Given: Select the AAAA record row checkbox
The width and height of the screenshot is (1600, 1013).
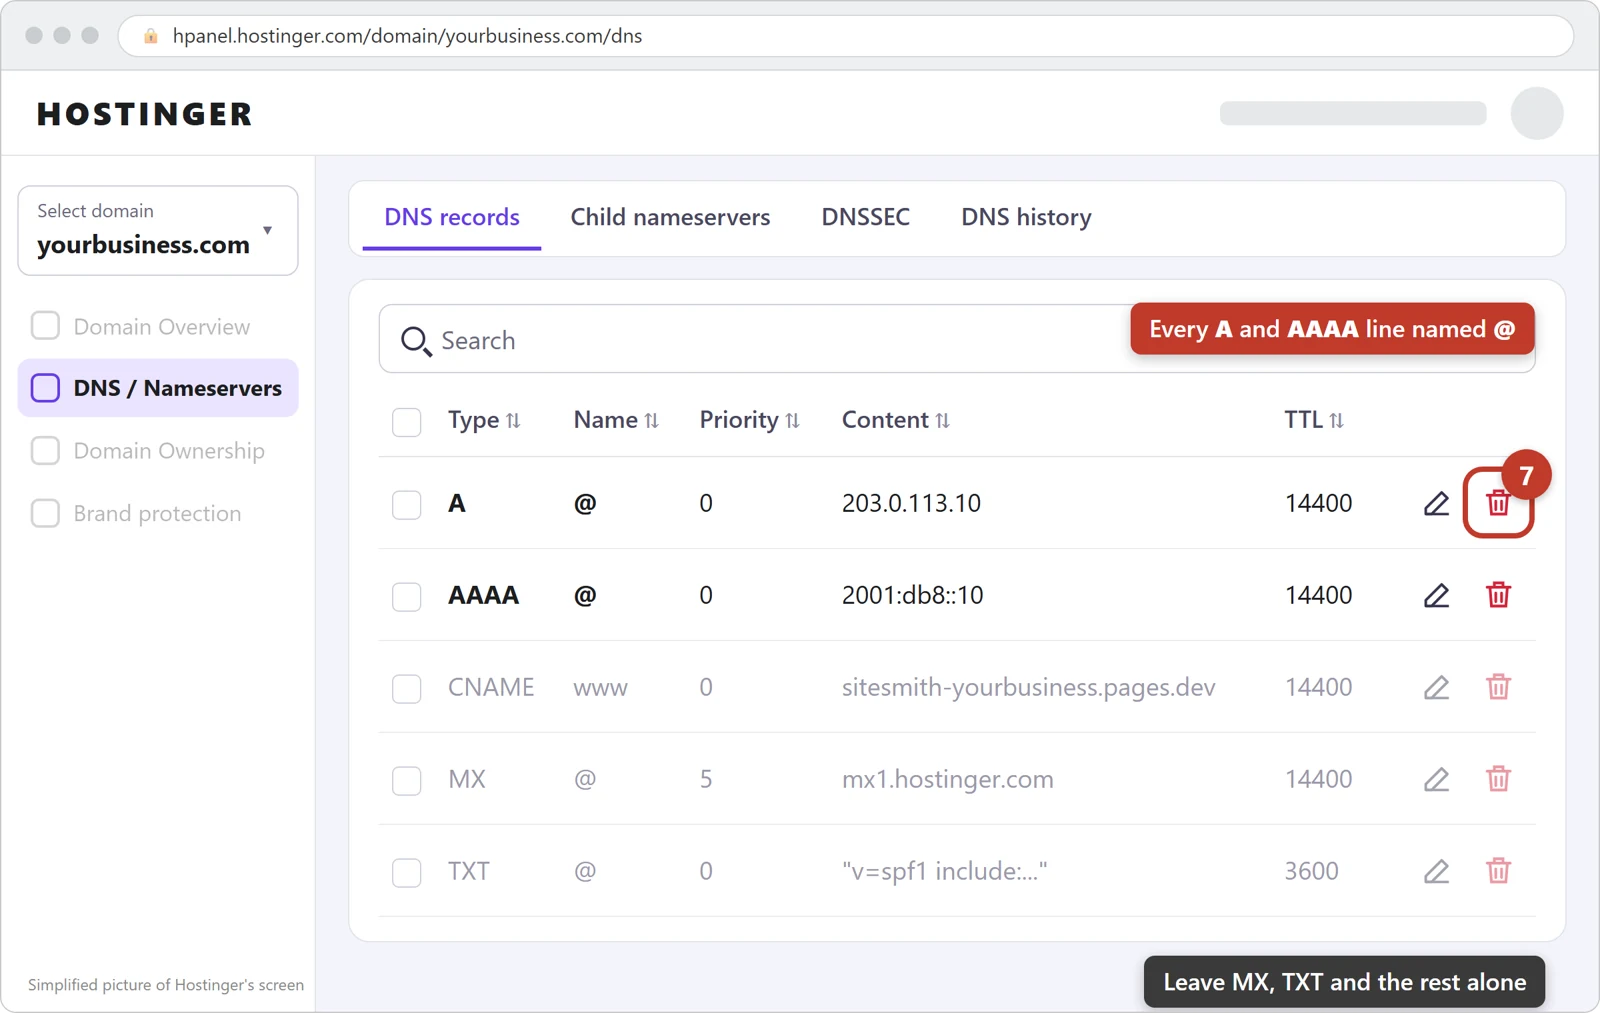Looking at the screenshot, I should click(407, 597).
